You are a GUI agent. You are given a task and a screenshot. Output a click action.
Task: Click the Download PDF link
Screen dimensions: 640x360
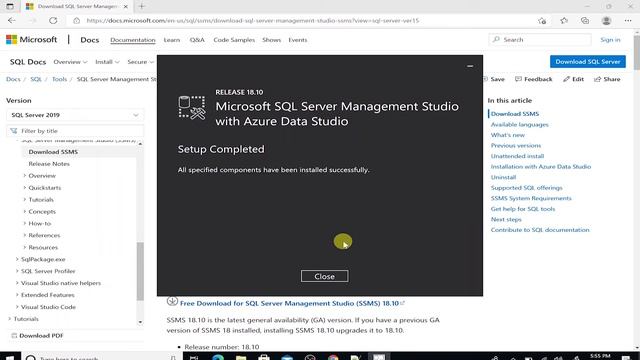click(x=37, y=336)
